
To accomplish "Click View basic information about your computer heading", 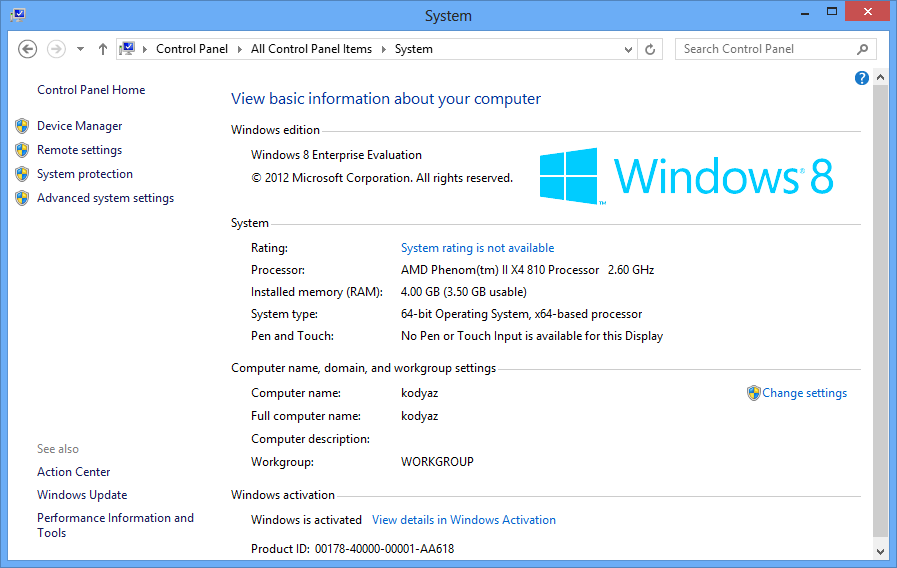I will (386, 98).
